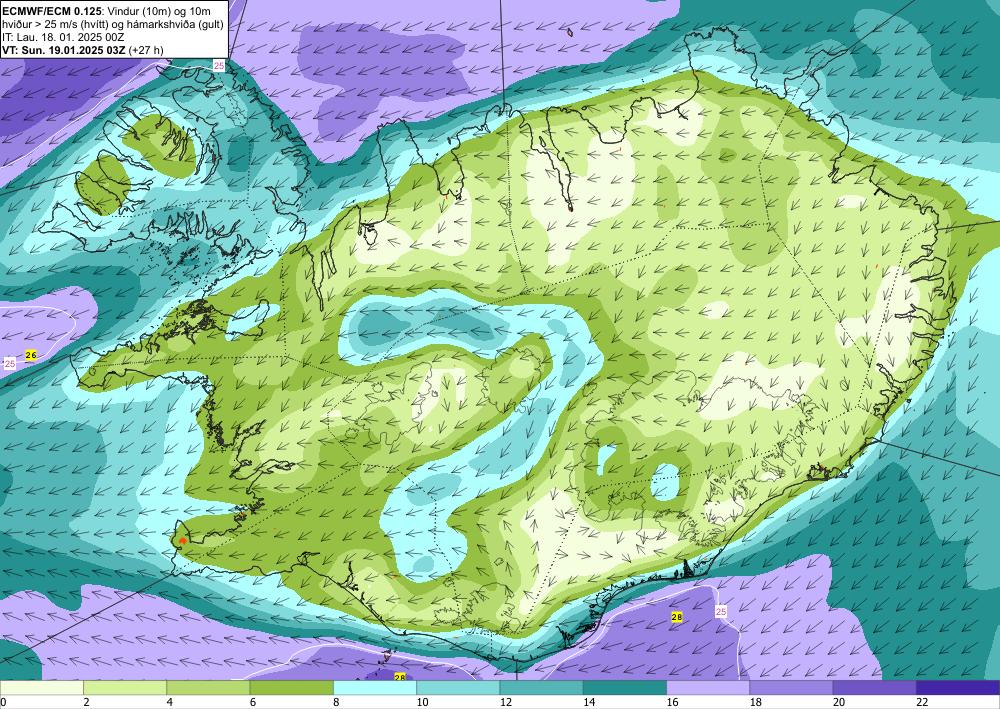Click the 12–14 m/s teal legend swatch
The height and width of the screenshot is (709, 1000).
point(541,688)
